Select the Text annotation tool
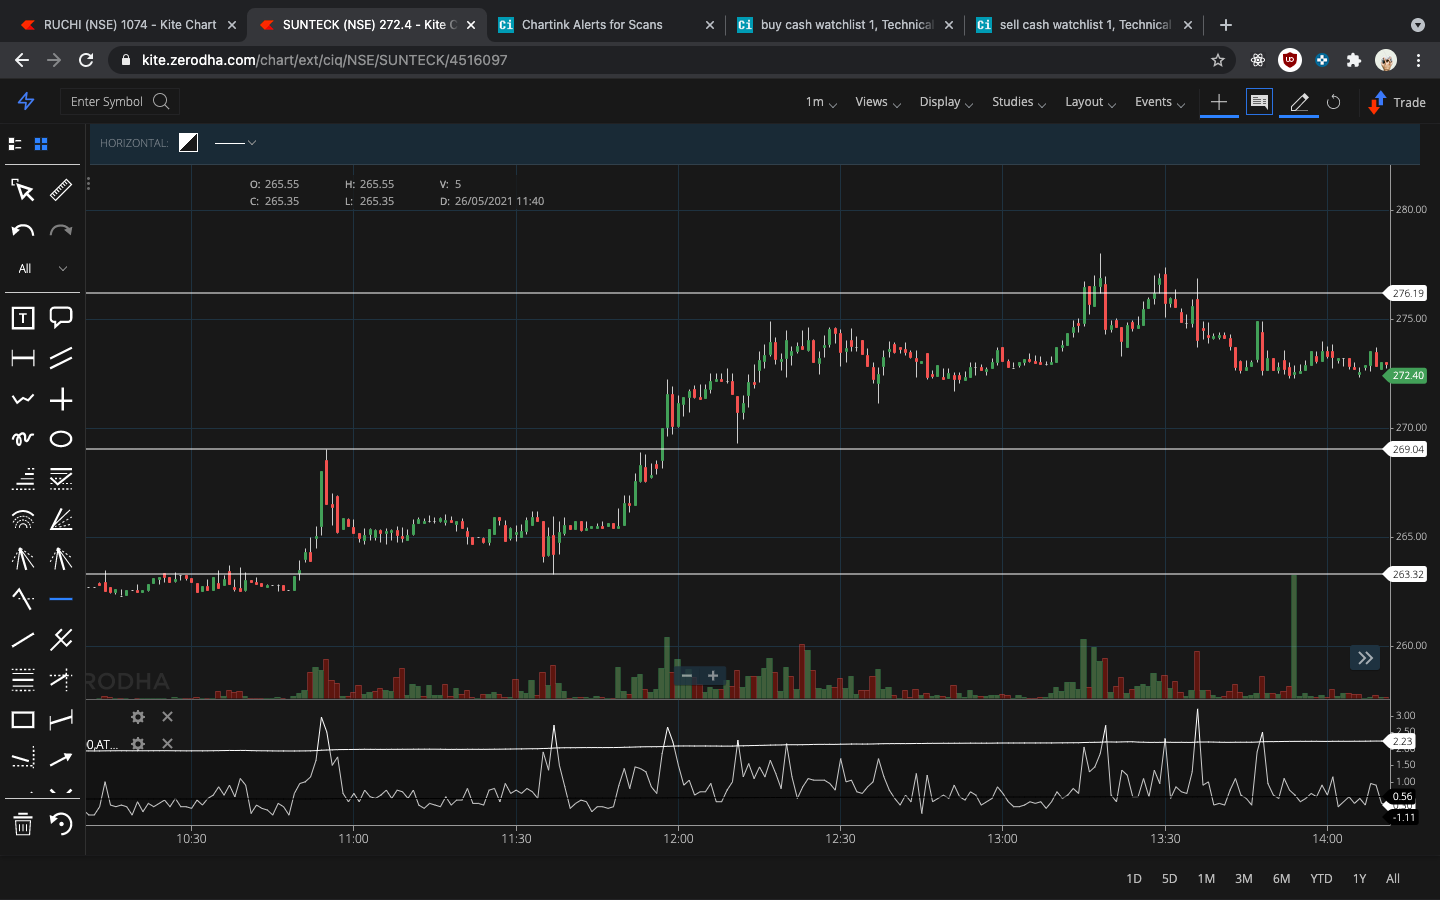The height and width of the screenshot is (900, 1440). (22, 318)
